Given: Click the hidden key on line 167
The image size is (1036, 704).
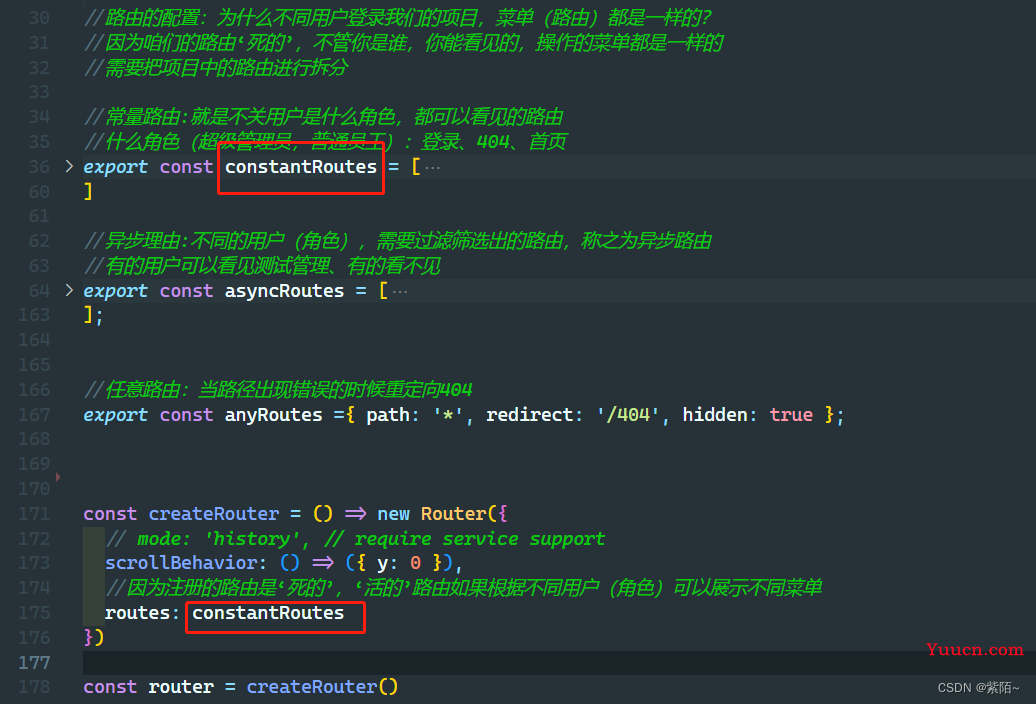Looking at the screenshot, I should (716, 415).
